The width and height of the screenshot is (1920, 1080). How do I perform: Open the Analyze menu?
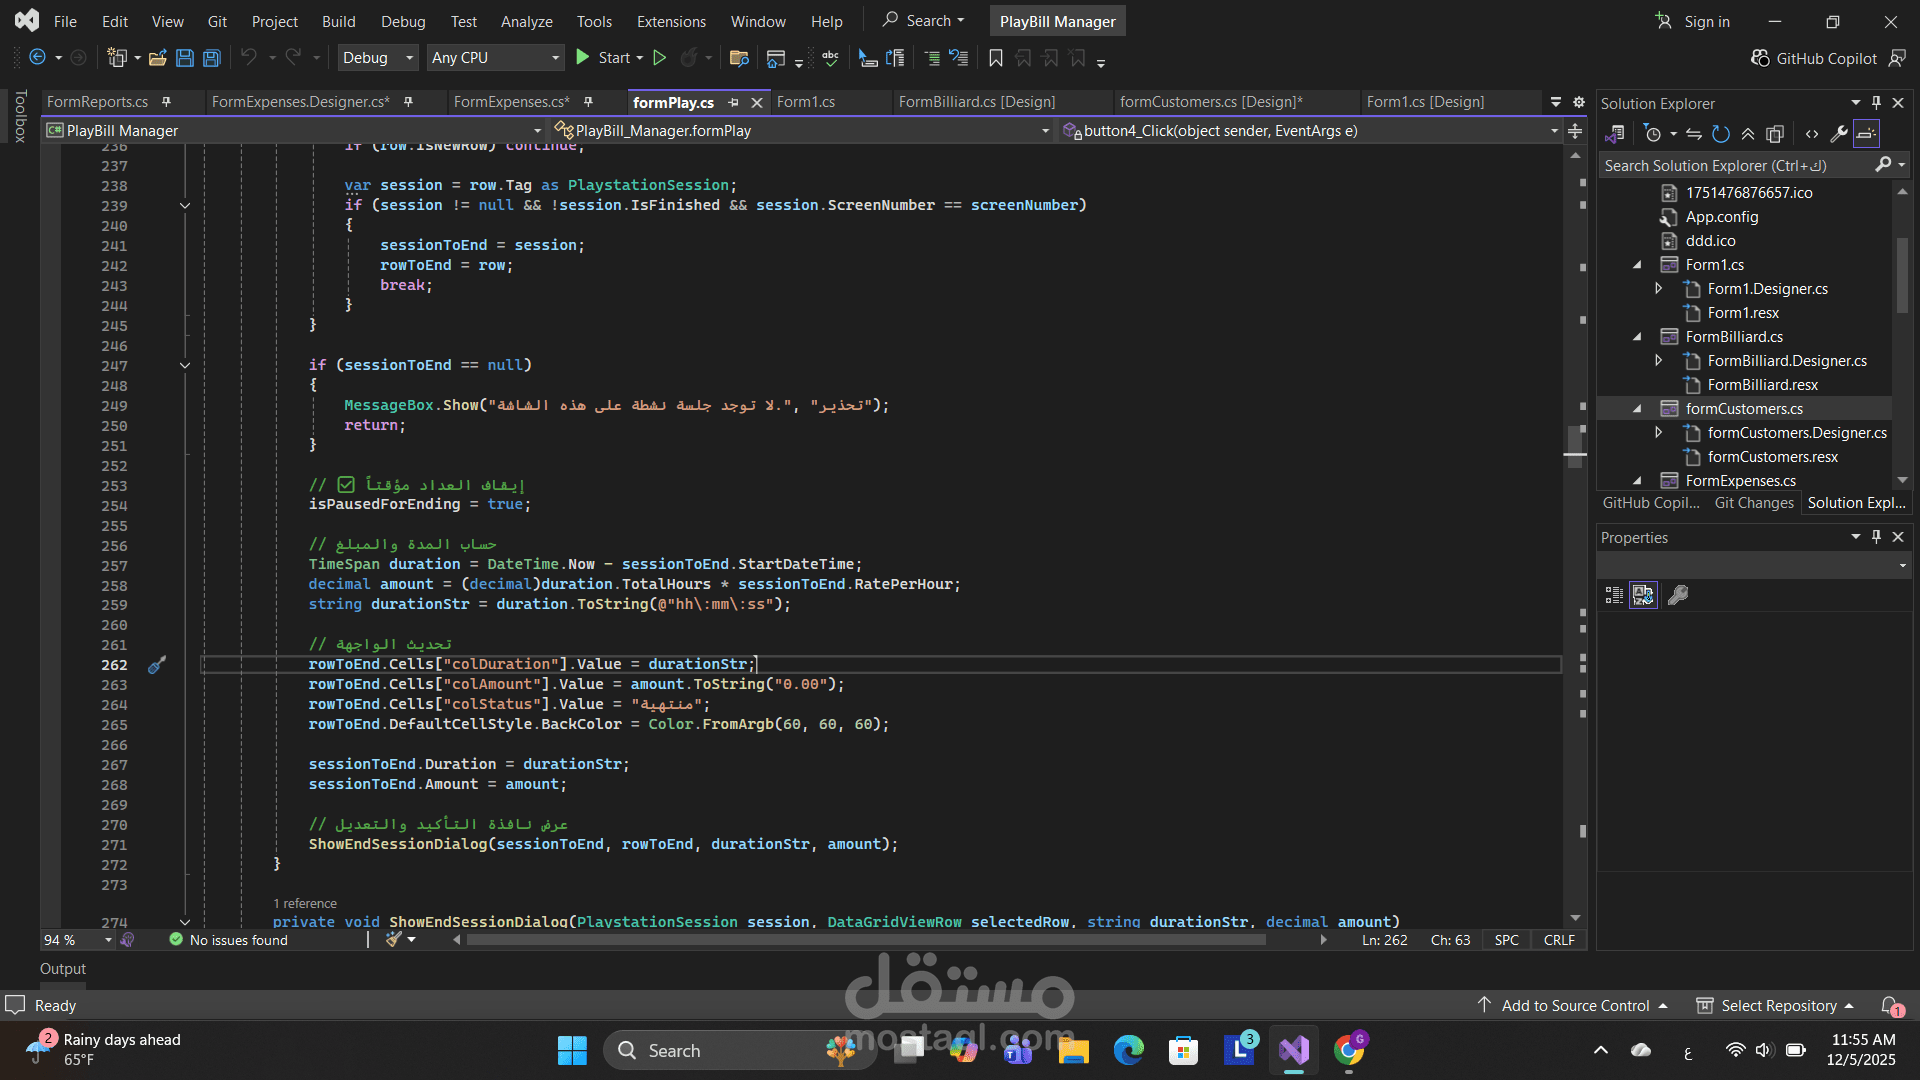coord(526,21)
